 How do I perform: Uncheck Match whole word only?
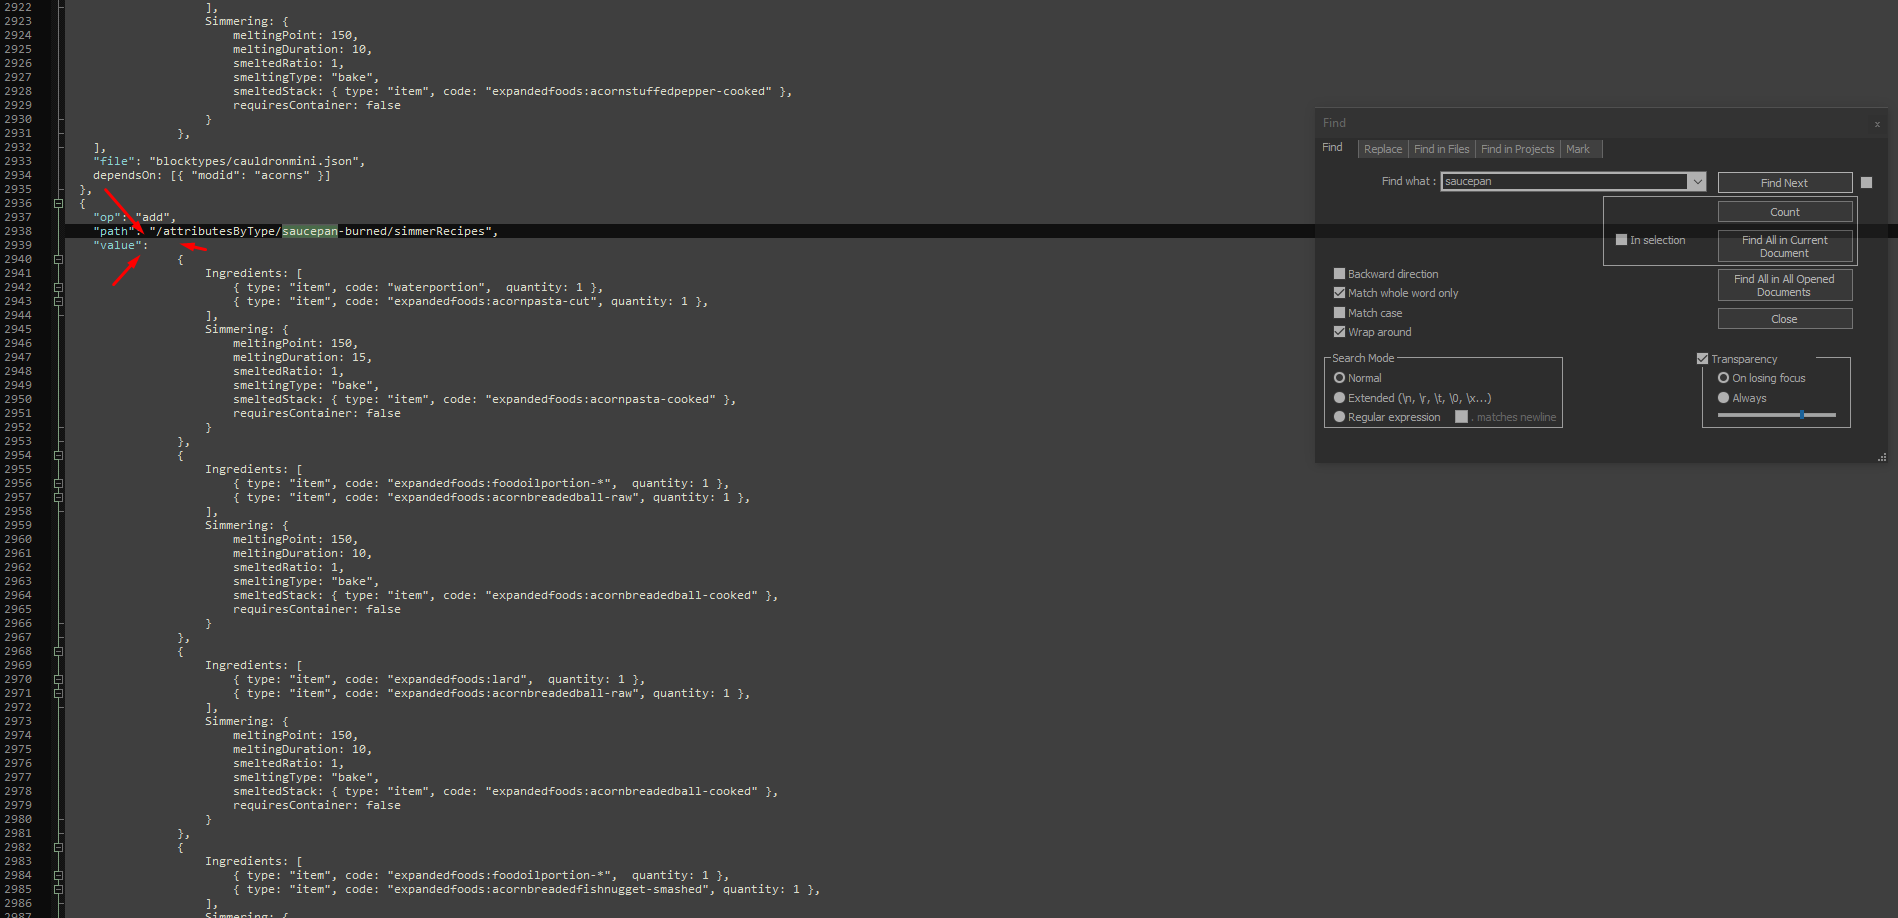coord(1339,293)
